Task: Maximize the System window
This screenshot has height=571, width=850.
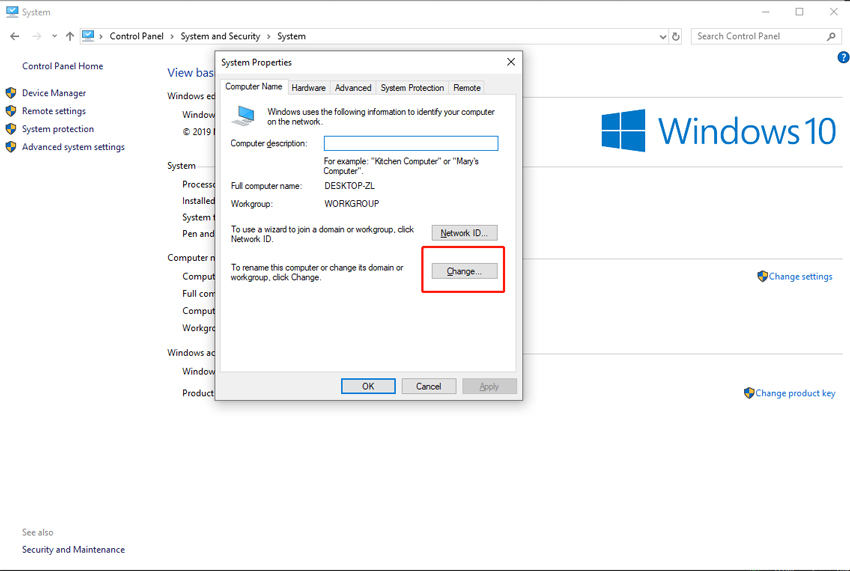Action: pos(799,11)
